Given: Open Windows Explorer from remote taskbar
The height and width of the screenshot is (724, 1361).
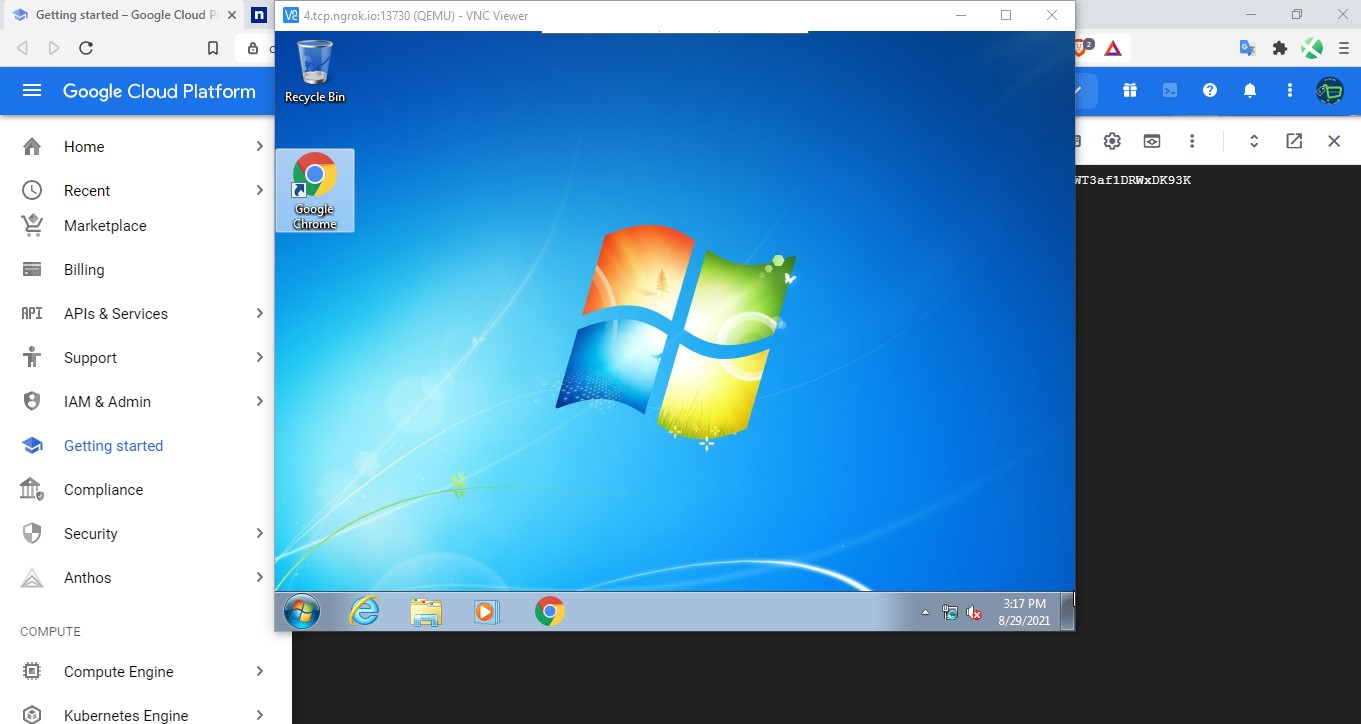Looking at the screenshot, I should pos(426,611).
